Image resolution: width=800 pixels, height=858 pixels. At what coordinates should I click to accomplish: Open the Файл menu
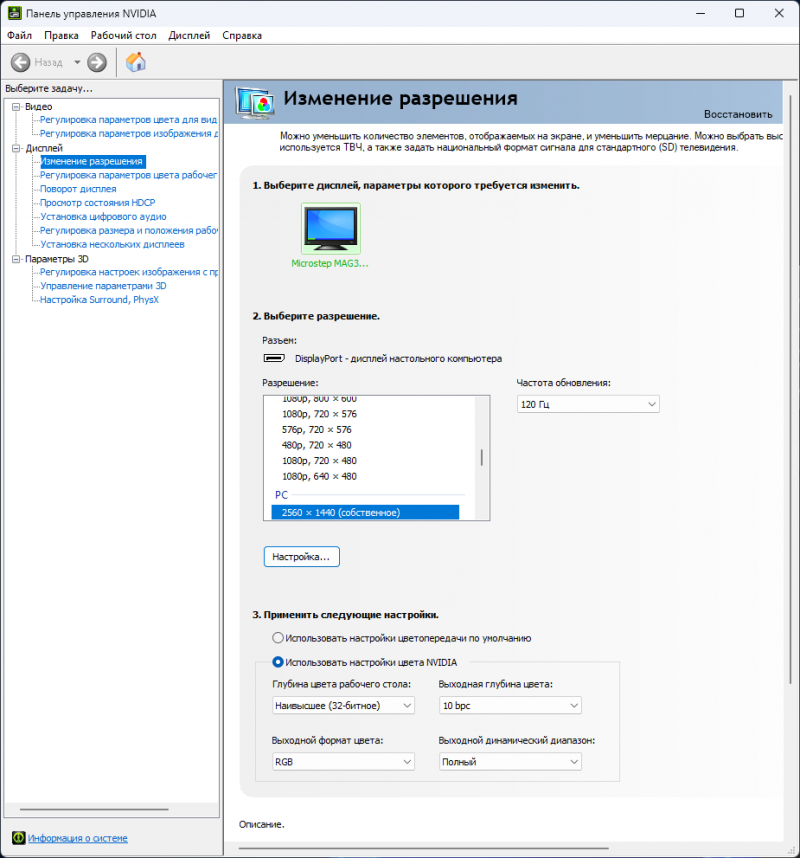19,35
